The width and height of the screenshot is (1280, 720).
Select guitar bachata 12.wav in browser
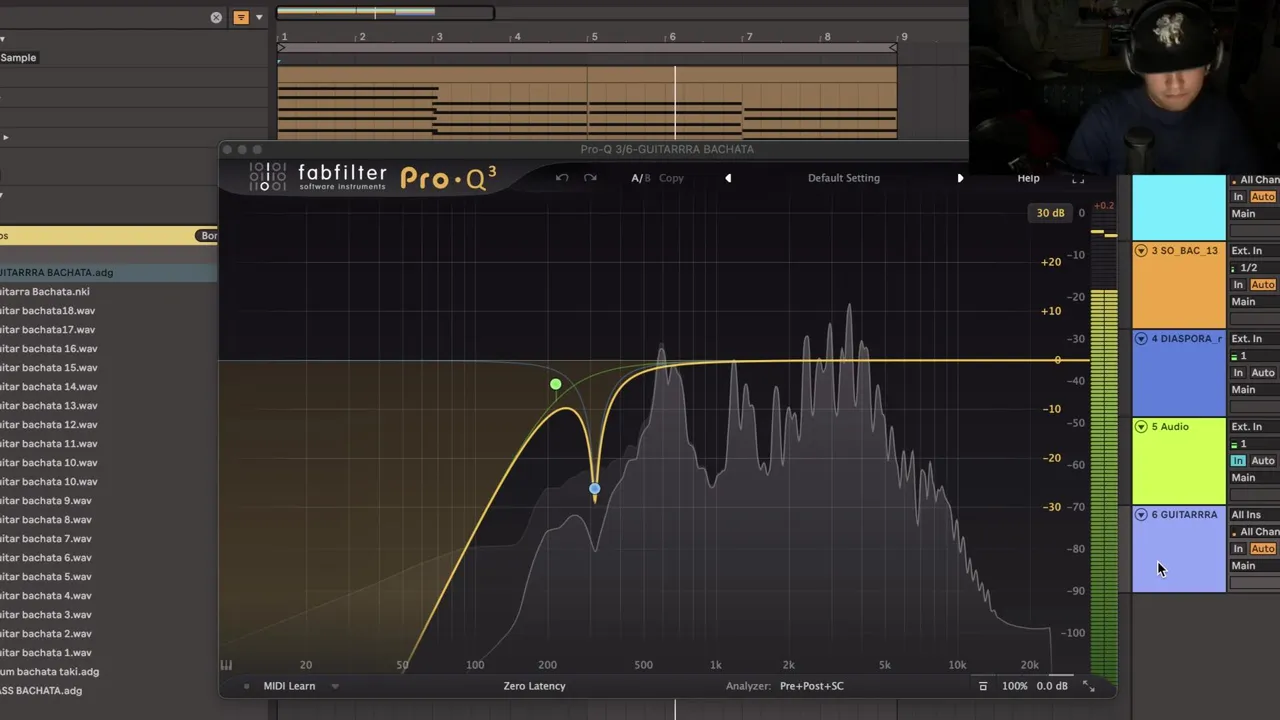click(48, 425)
